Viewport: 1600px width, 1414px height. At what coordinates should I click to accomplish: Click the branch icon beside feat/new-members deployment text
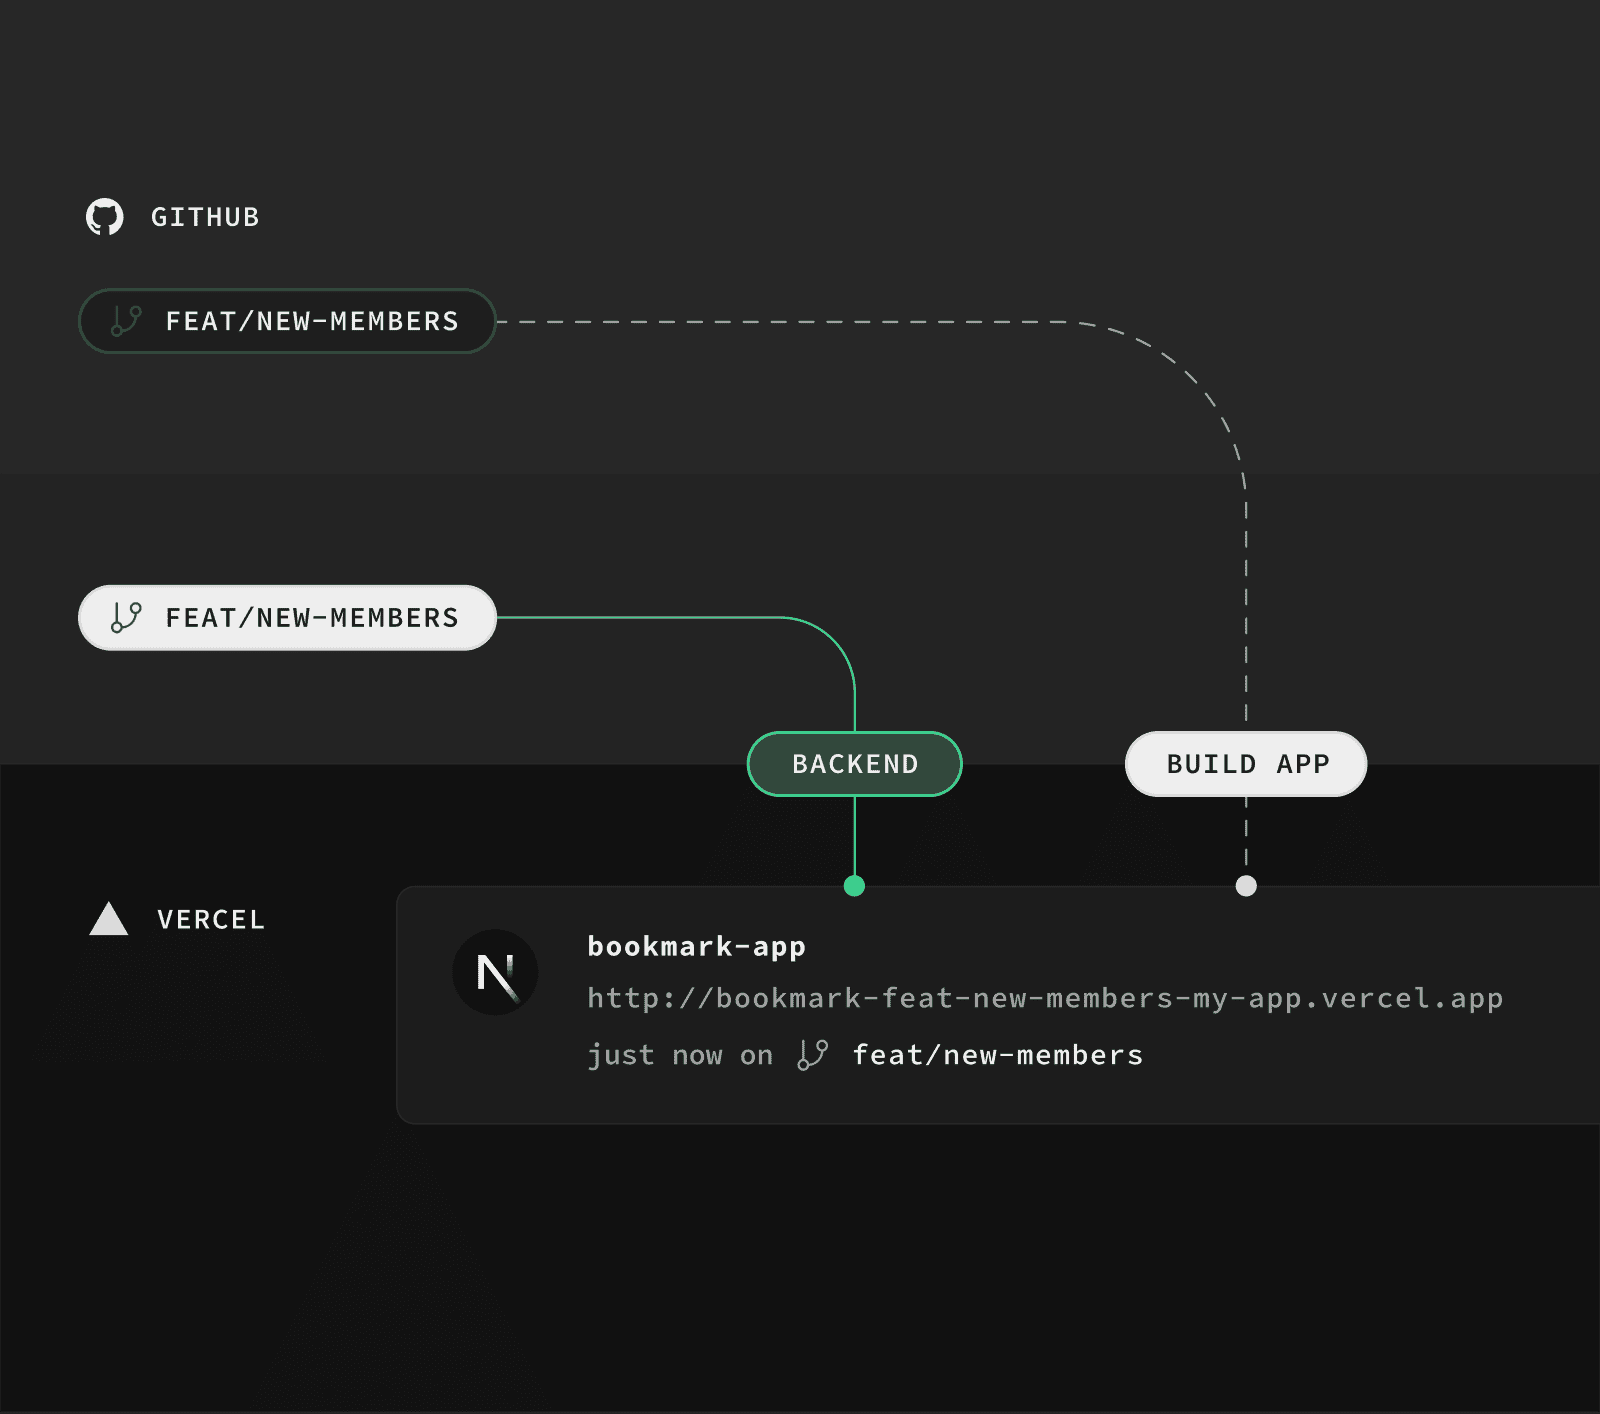(813, 1053)
